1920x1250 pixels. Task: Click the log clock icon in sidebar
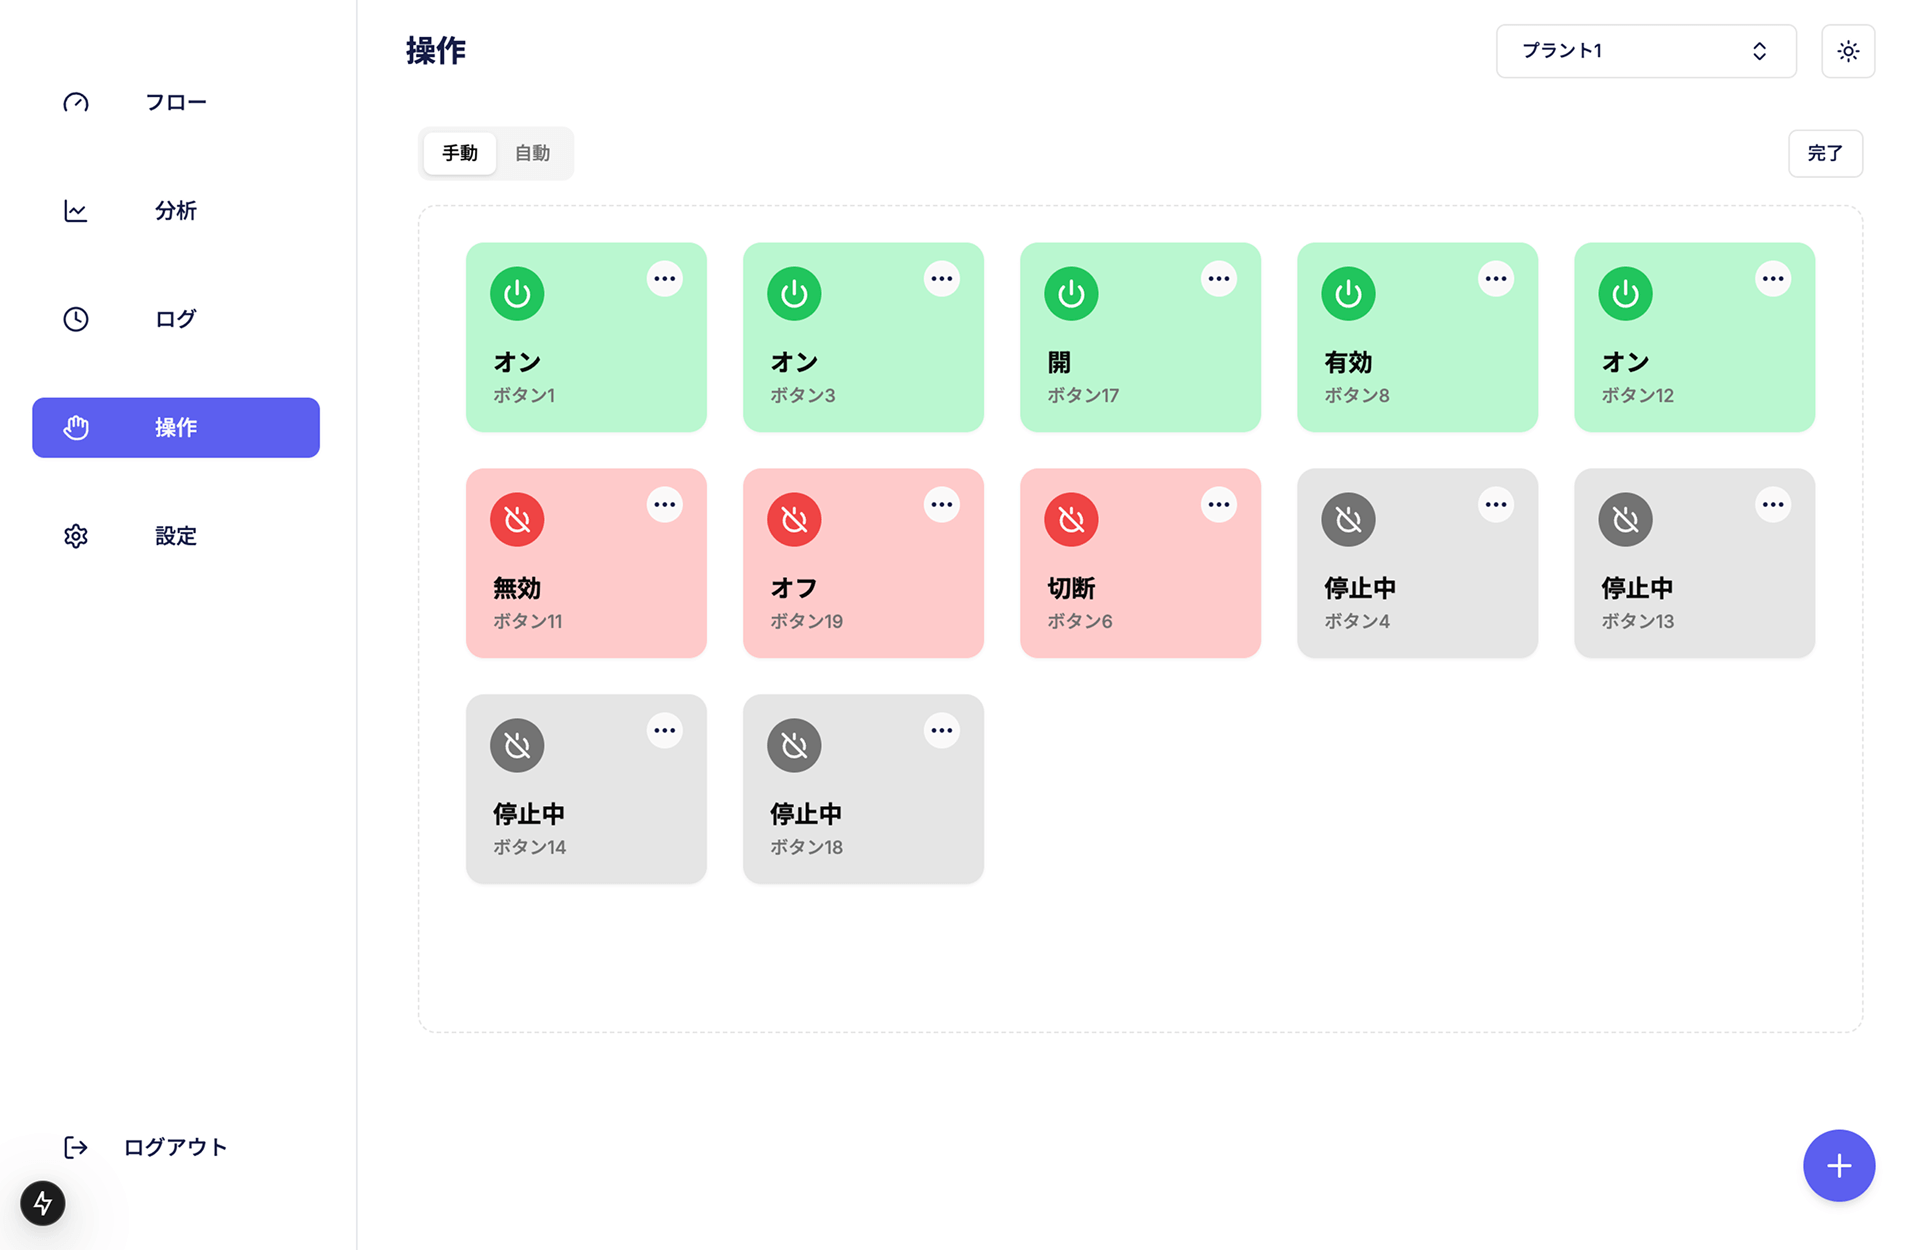click(x=76, y=319)
